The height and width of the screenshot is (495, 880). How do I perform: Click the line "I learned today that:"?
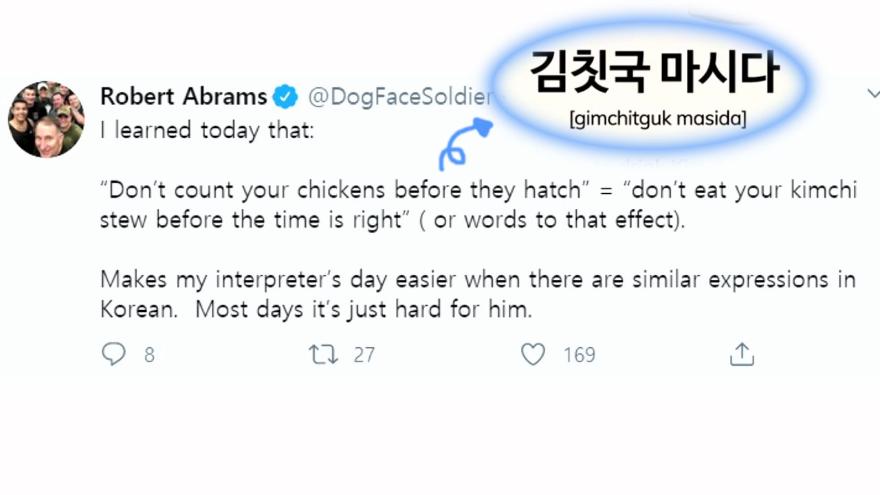207,131
